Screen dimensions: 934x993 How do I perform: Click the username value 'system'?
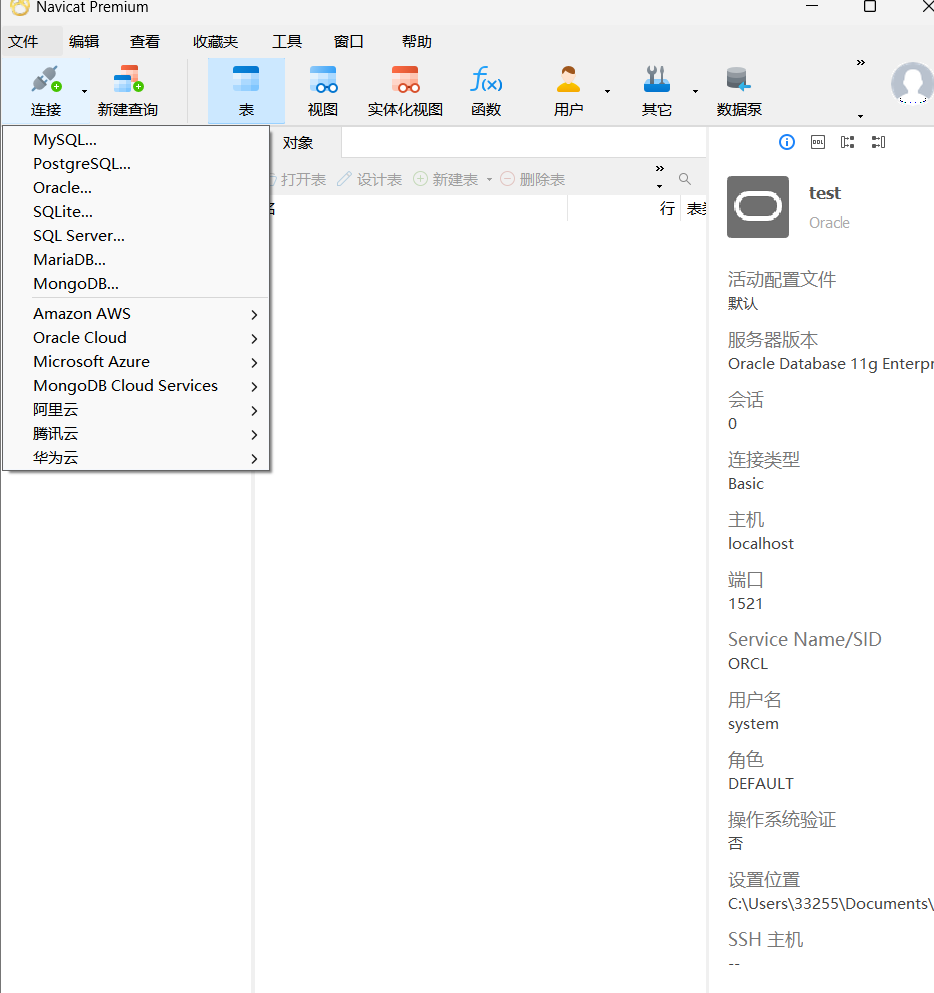[753, 724]
